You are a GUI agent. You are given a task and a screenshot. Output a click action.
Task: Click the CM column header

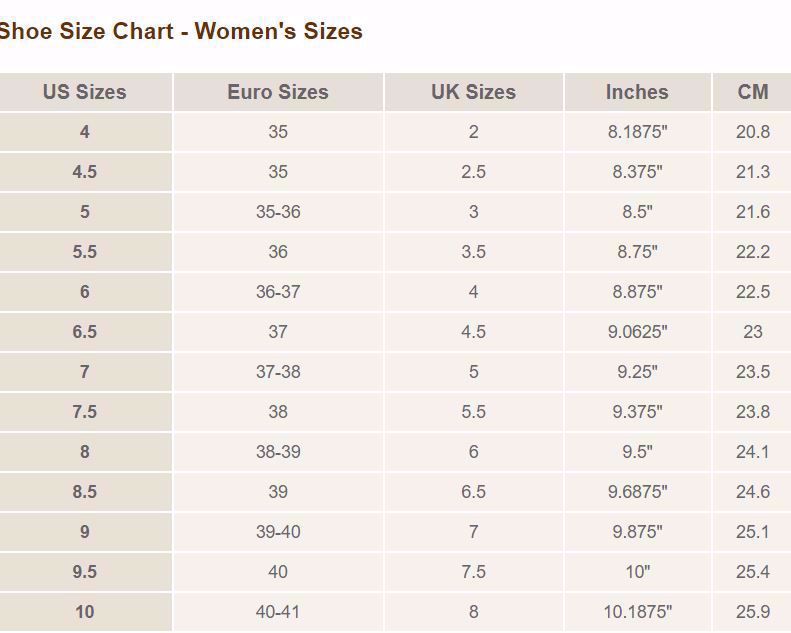tap(752, 92)
